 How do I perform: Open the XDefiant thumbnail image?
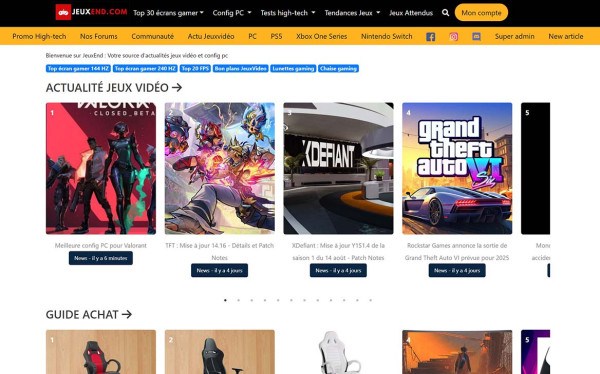pos(338,168)
